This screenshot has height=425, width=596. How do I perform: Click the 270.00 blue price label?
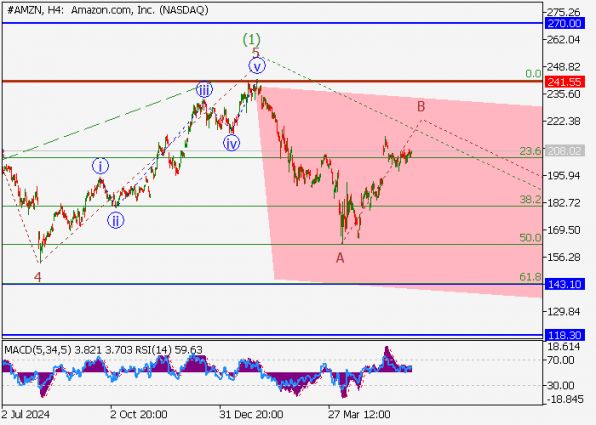click(564, 24)
